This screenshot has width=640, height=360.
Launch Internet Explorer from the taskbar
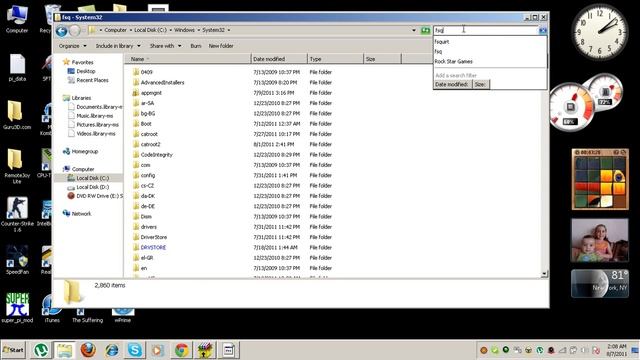point(111,350)
